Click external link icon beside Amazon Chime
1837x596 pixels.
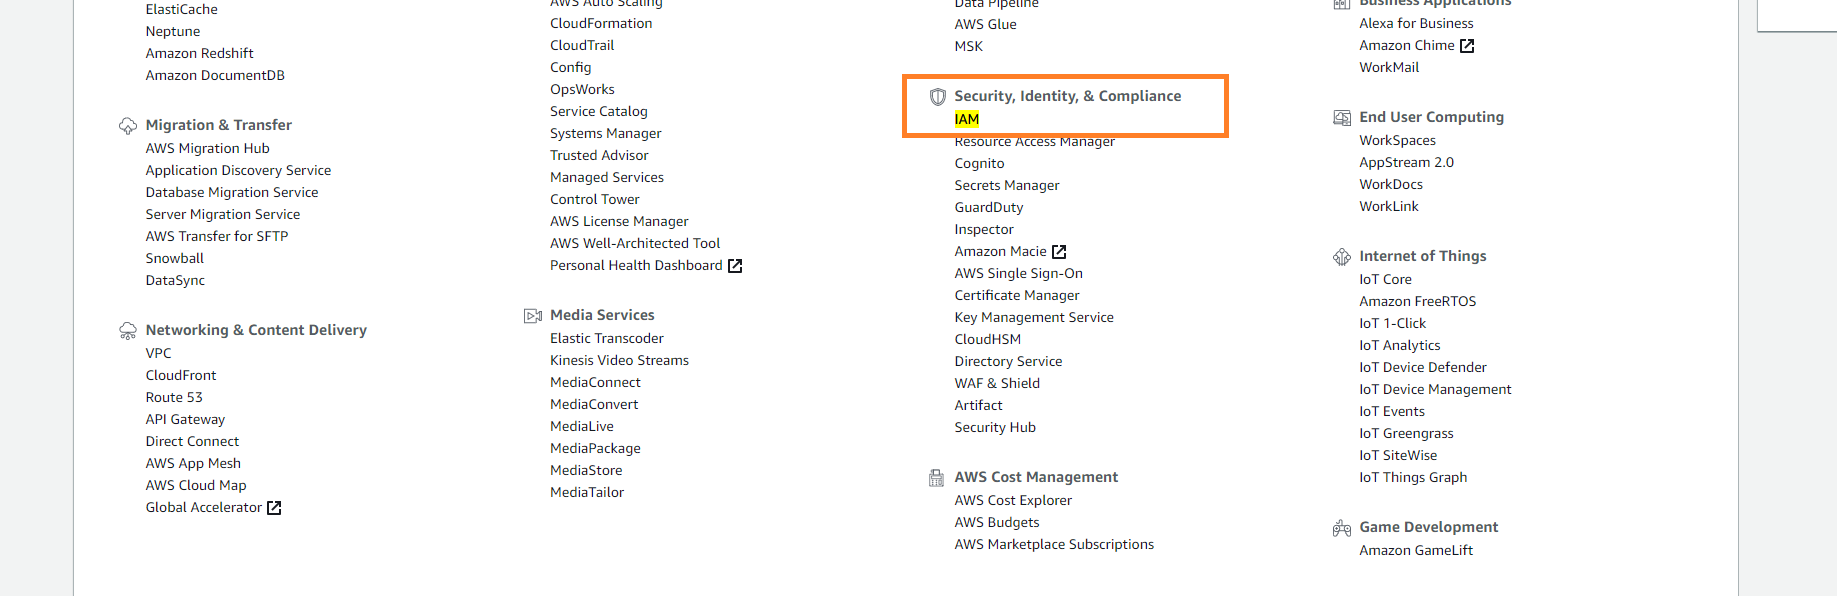click(1467, 46)
